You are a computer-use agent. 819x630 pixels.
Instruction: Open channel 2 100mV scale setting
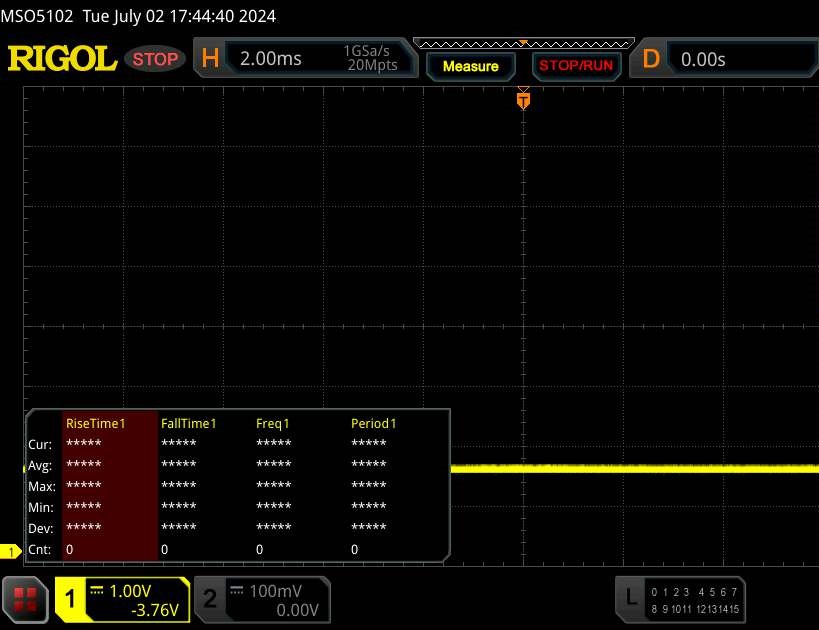click(275, 591)
